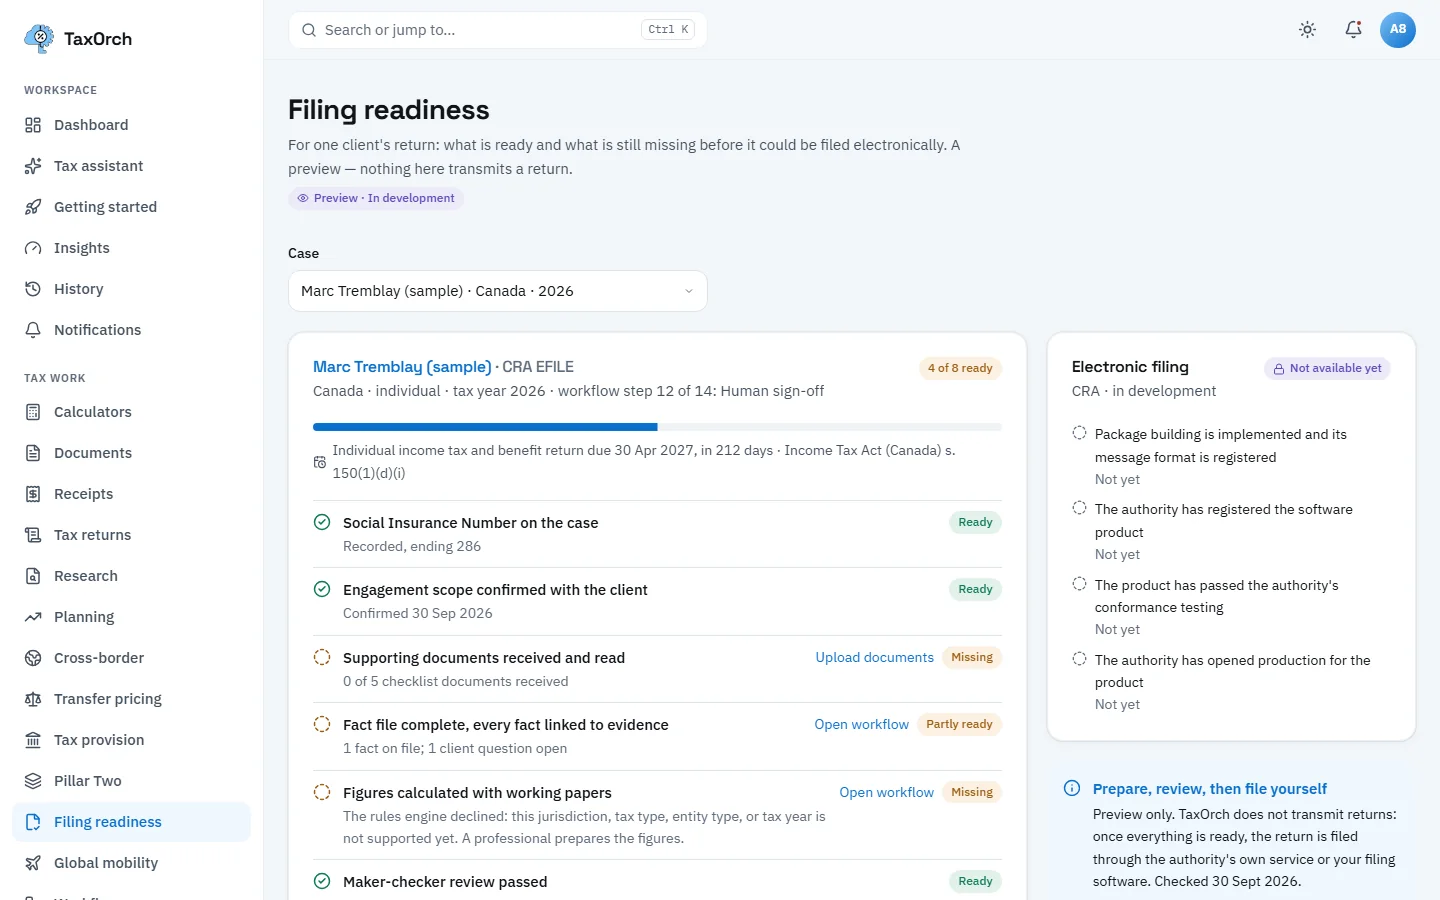Go to Documents in the sidebar
This screenshot has height=900, width=1440.
click(x=131, y=453)
